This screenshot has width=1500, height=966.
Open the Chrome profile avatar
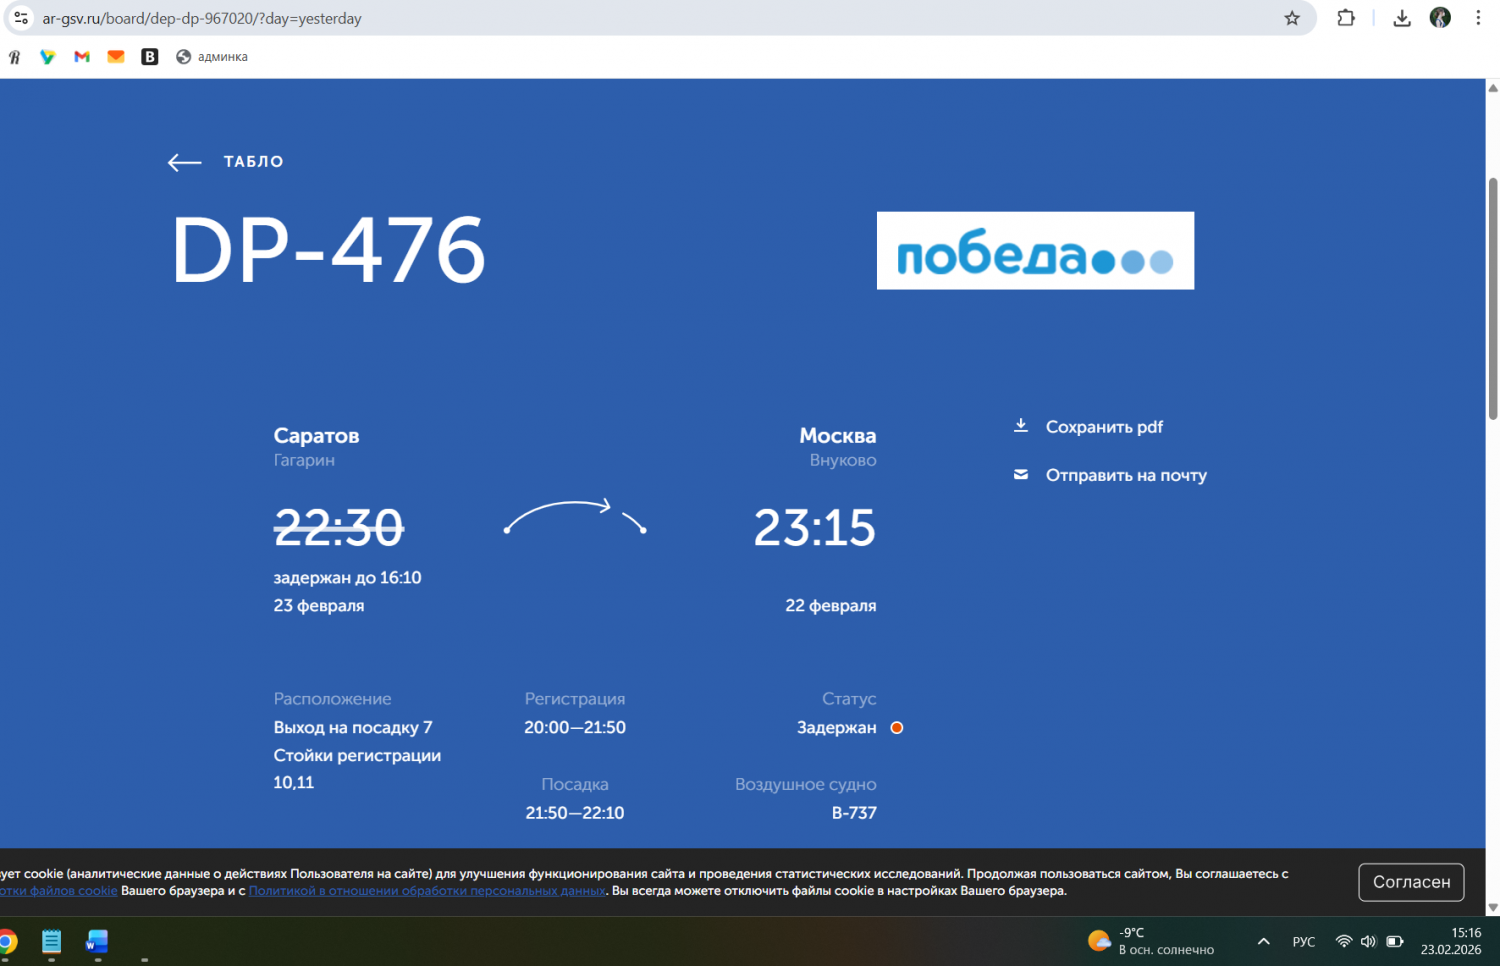click(1440, 18)
